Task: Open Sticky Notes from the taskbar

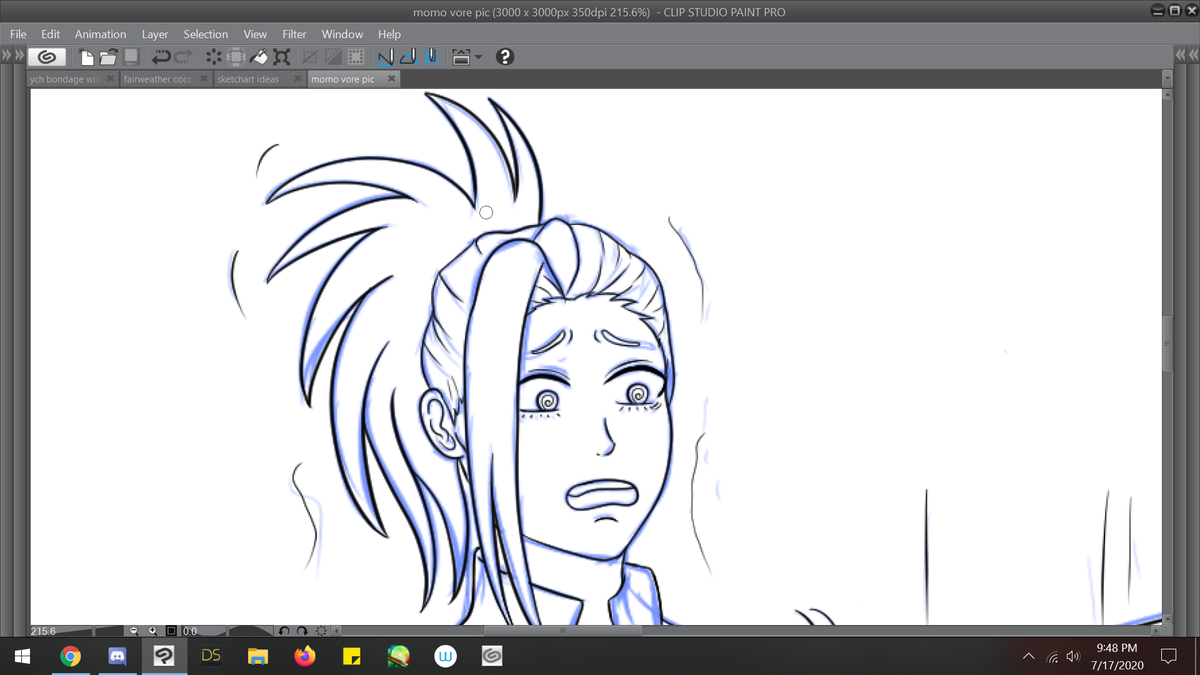Action: (x=352, y=657)
